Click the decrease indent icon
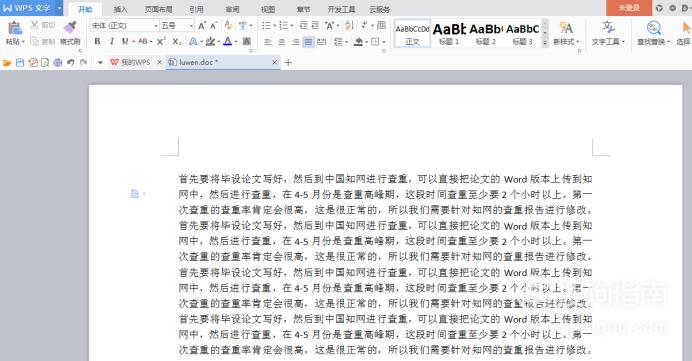Viewport: 692px width, 361px height. pos(303,26)
